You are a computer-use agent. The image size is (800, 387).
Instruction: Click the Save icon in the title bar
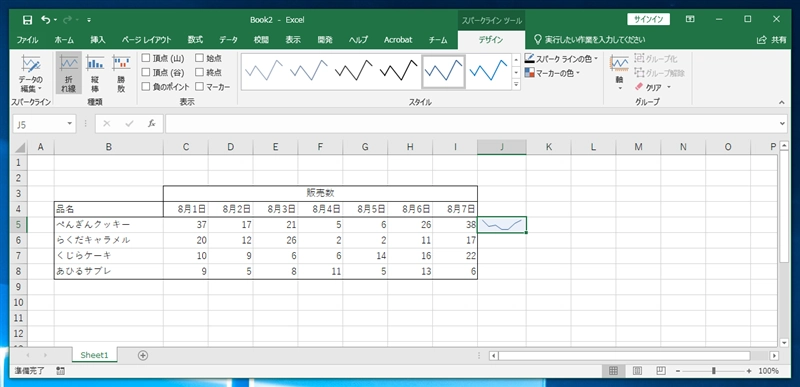(x=28, y=20)
